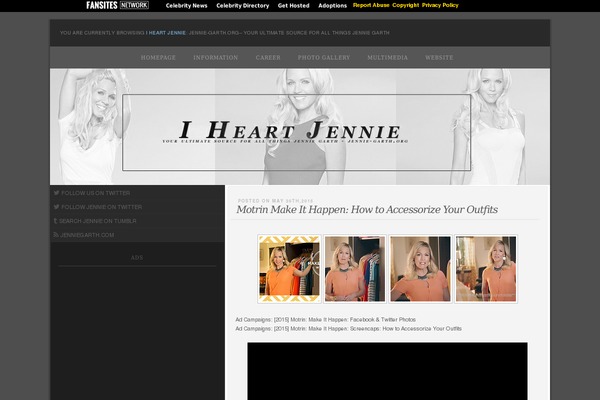The height and width of the screenshot is (400, 600).
Task: Open Facebook & Twitter Photos gallery link
Action: click(325, 320)
